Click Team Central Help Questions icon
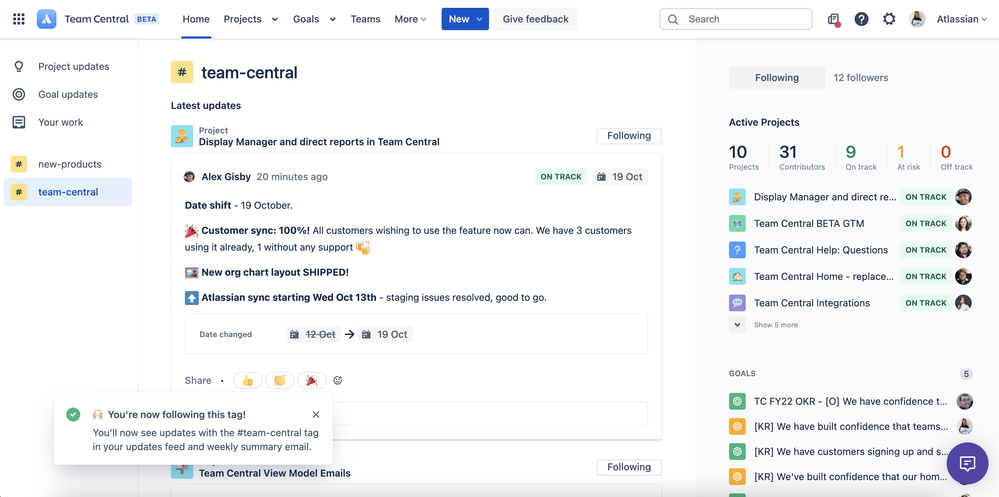Image resolution: width=999 pixels, height=497 pixels. [737, 250]
